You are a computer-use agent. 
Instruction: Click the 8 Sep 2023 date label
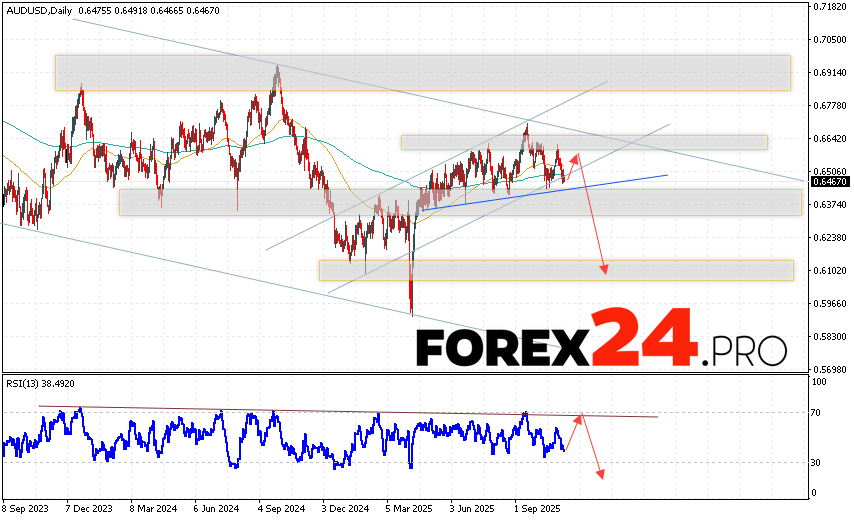(27, 508)
